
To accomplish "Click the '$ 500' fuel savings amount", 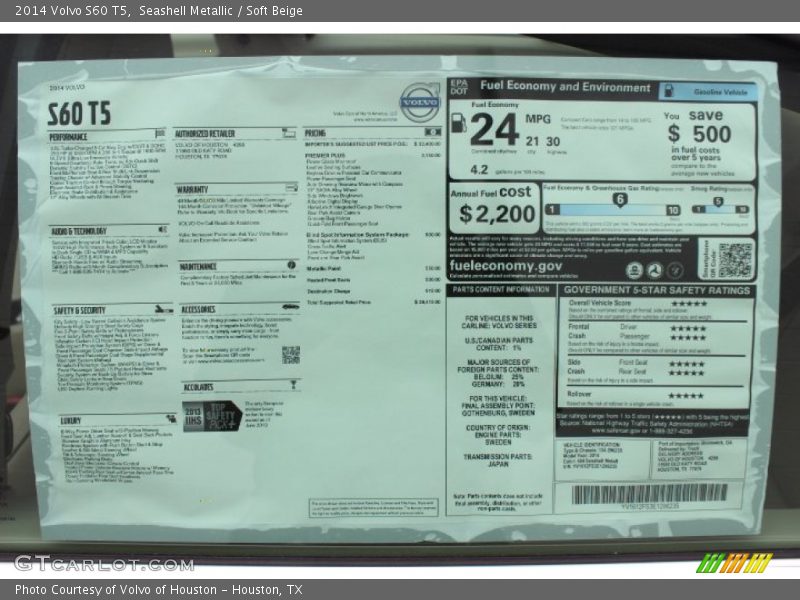I will coord(699,134).
